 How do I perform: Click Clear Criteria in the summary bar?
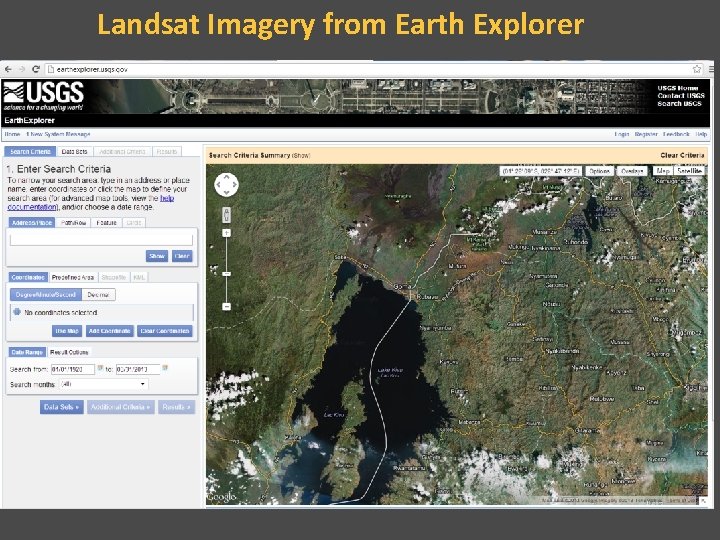click(682, 155)
